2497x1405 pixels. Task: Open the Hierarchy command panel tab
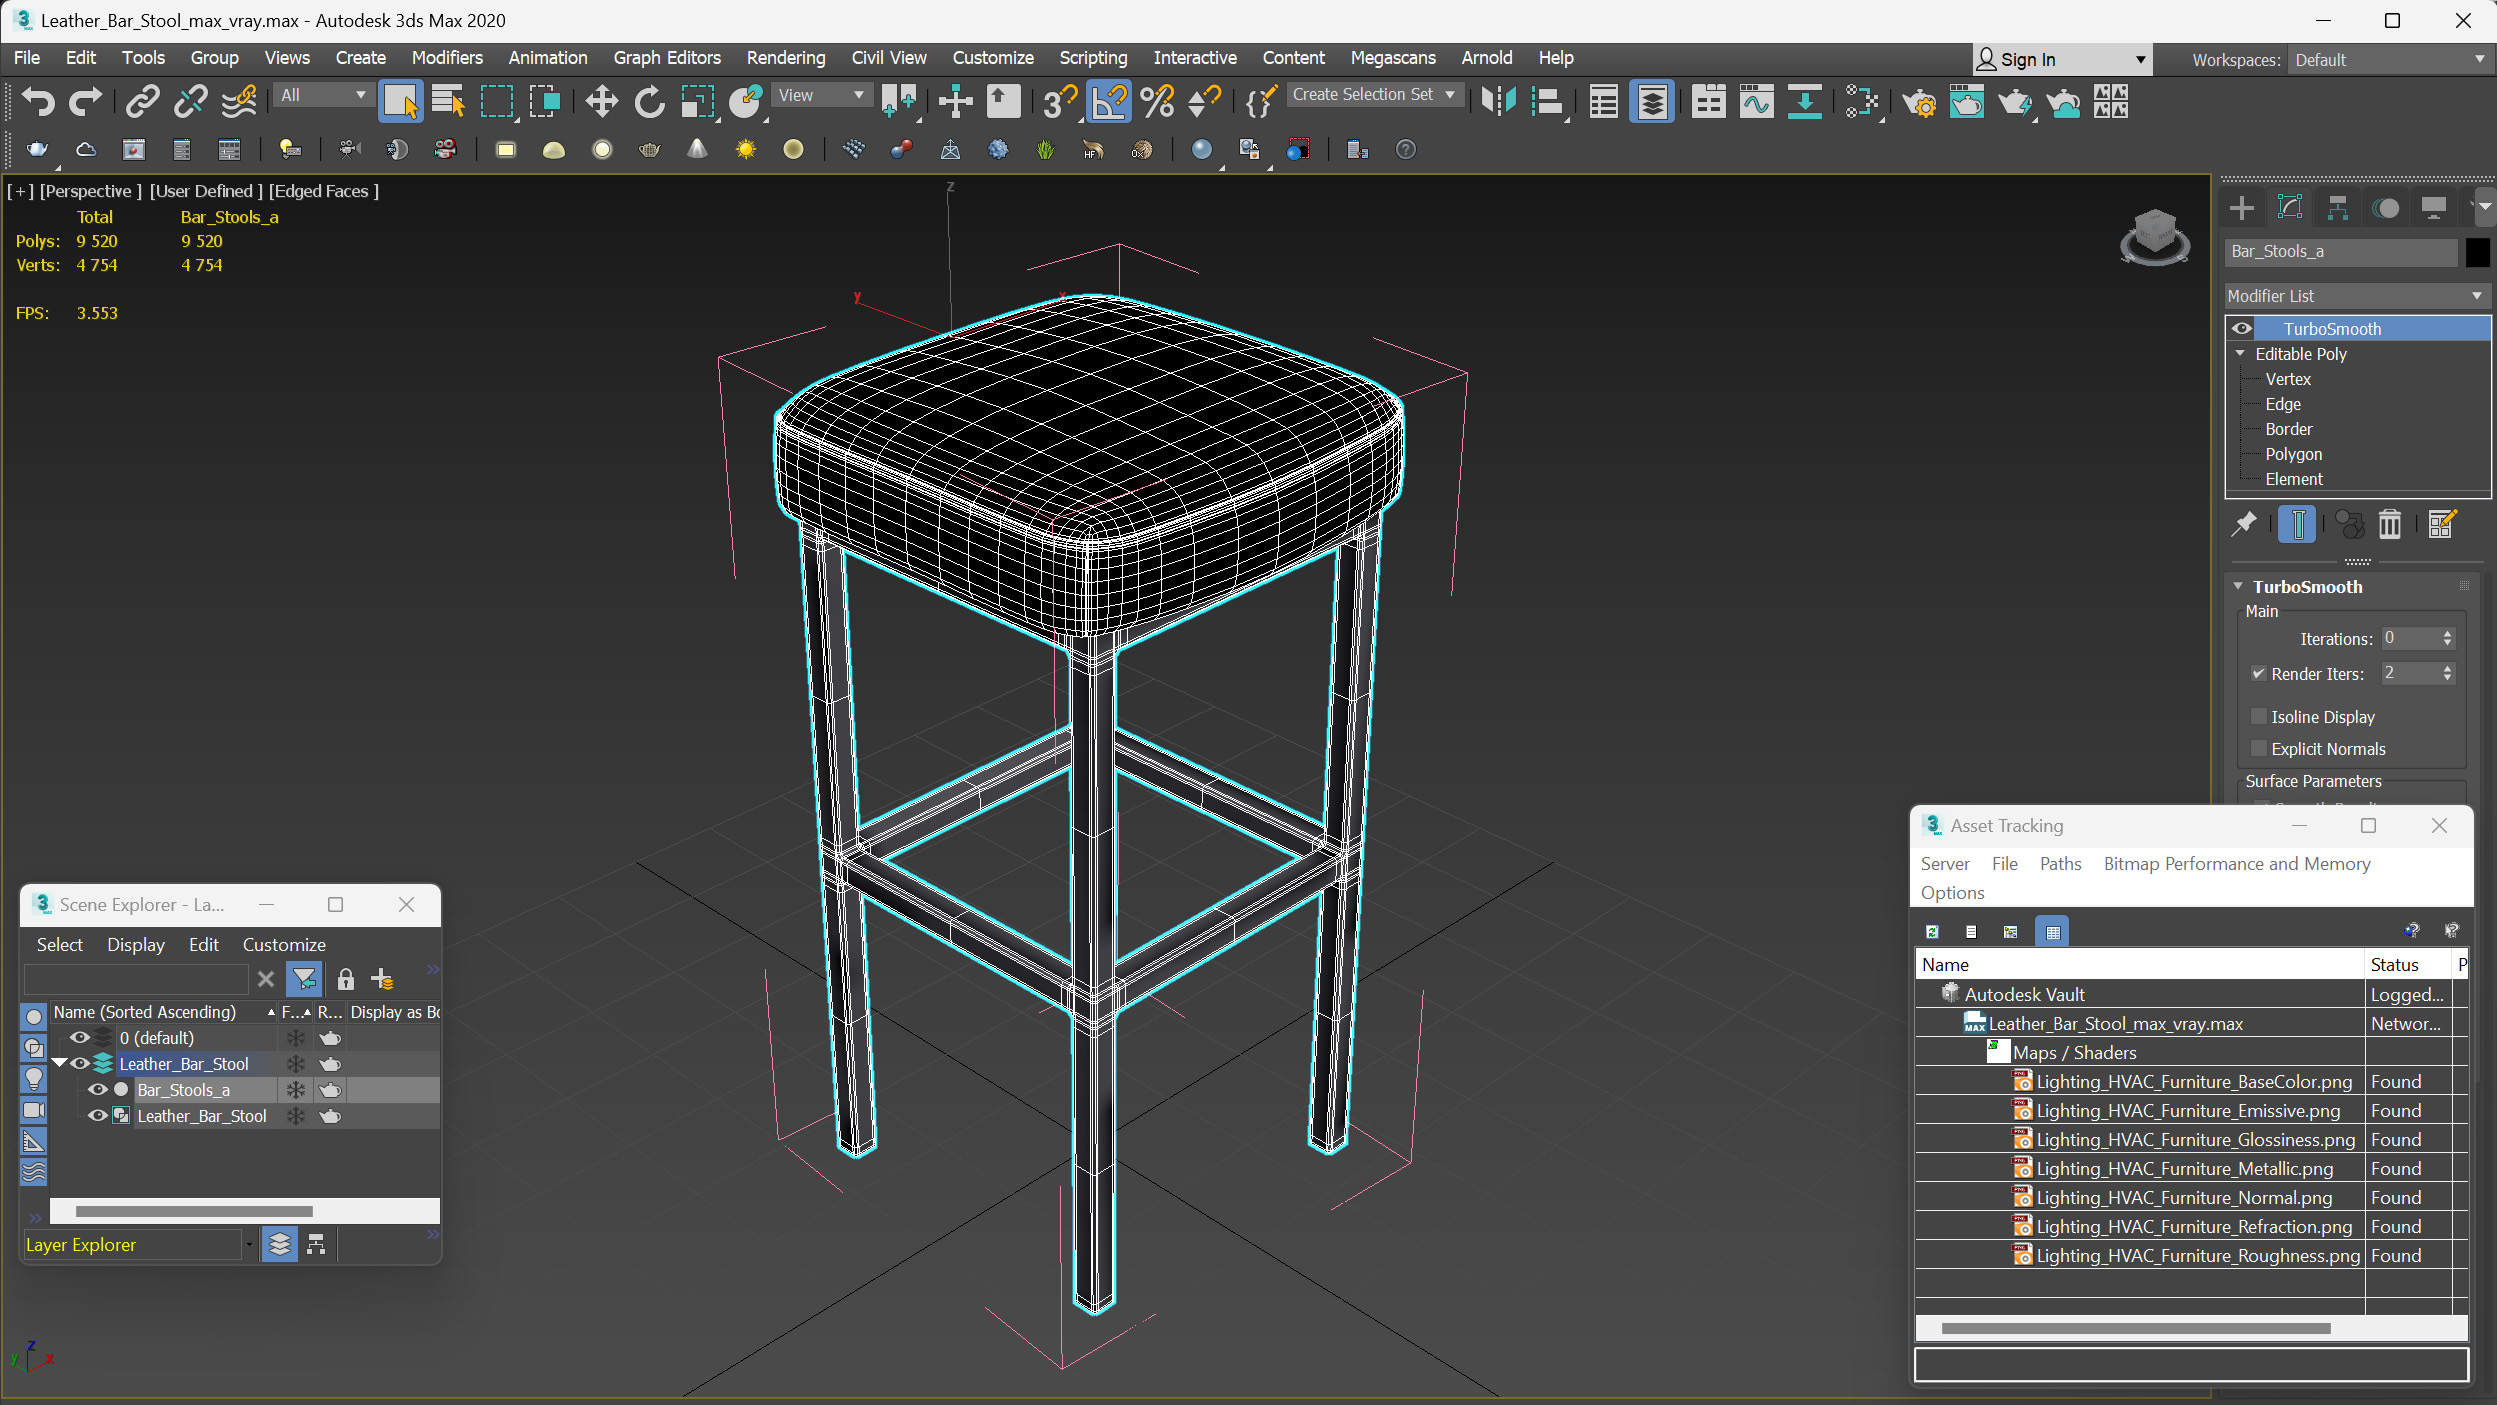tap(2337, 207)
